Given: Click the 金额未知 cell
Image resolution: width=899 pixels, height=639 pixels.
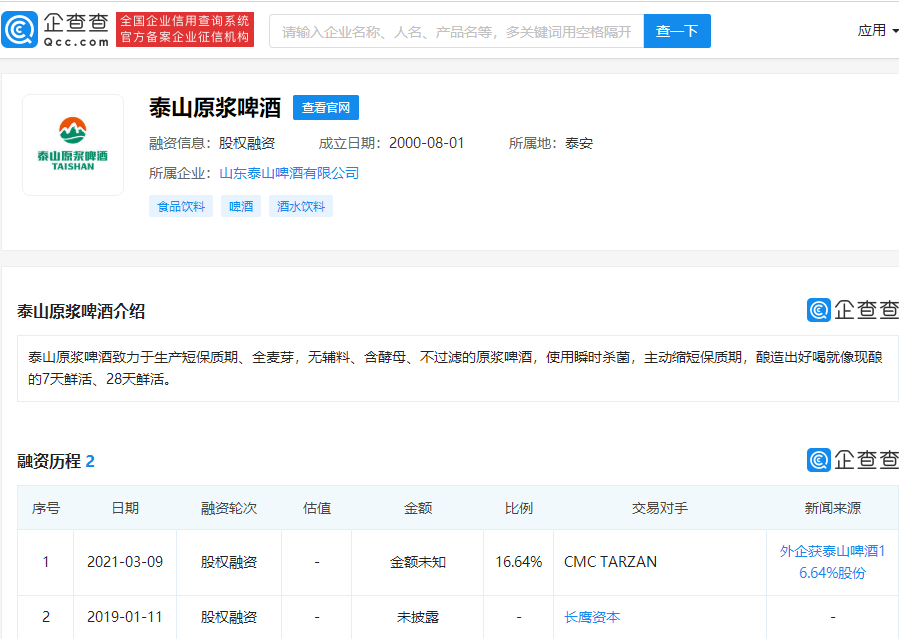Looking at the screenshot, I should coord(417,562).
